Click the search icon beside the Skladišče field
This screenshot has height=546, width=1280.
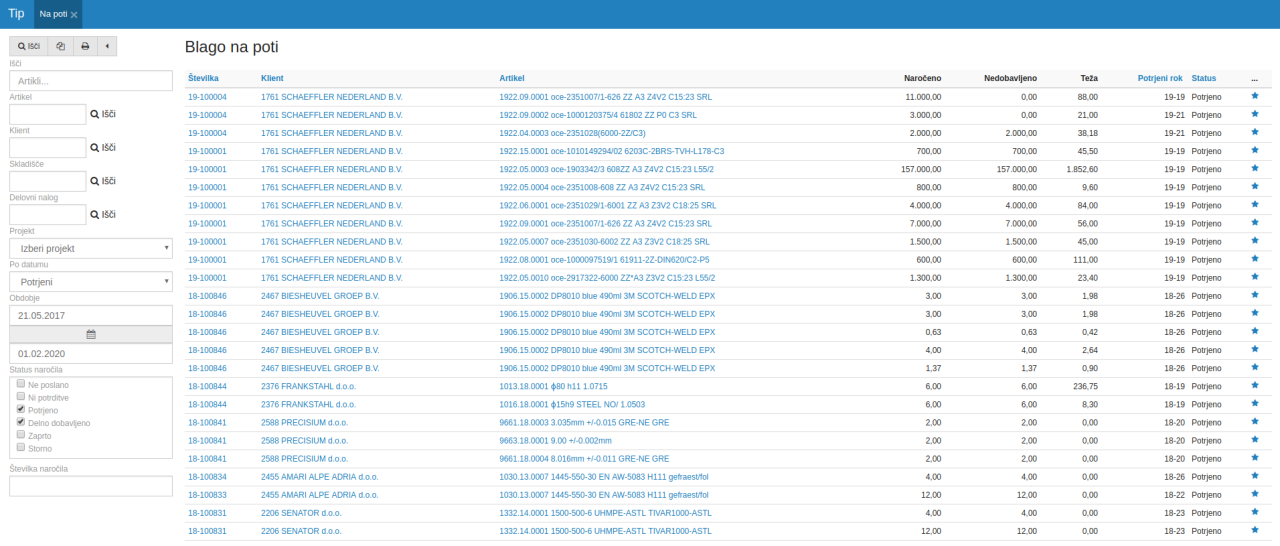point(95,181)
